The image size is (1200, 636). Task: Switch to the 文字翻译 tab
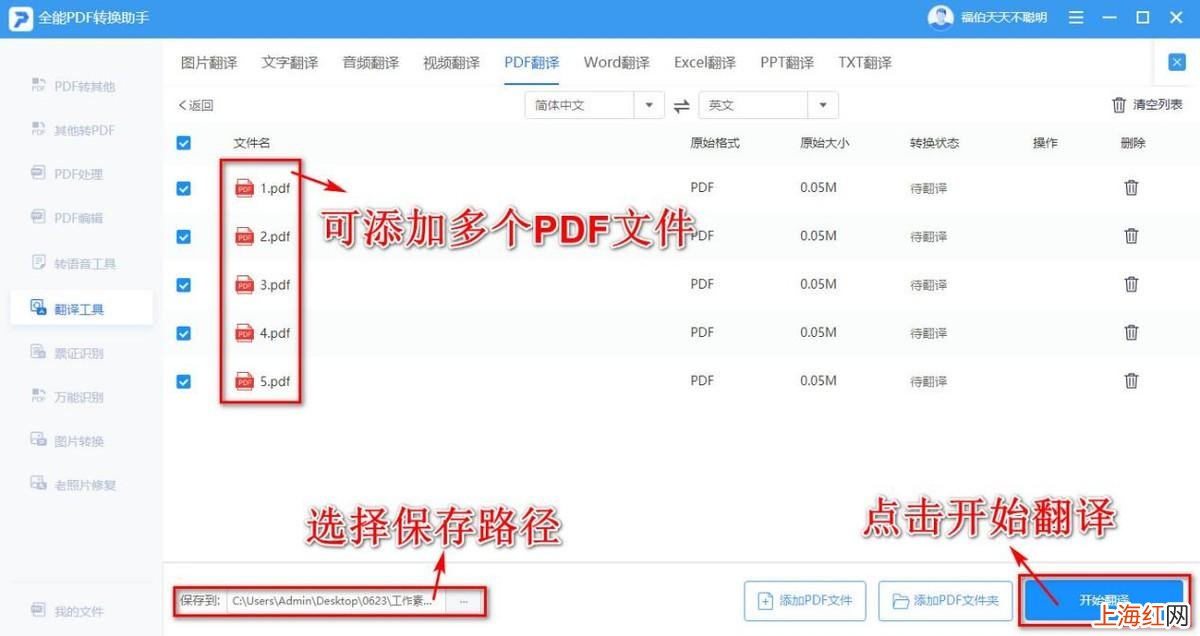pos(290,62)
